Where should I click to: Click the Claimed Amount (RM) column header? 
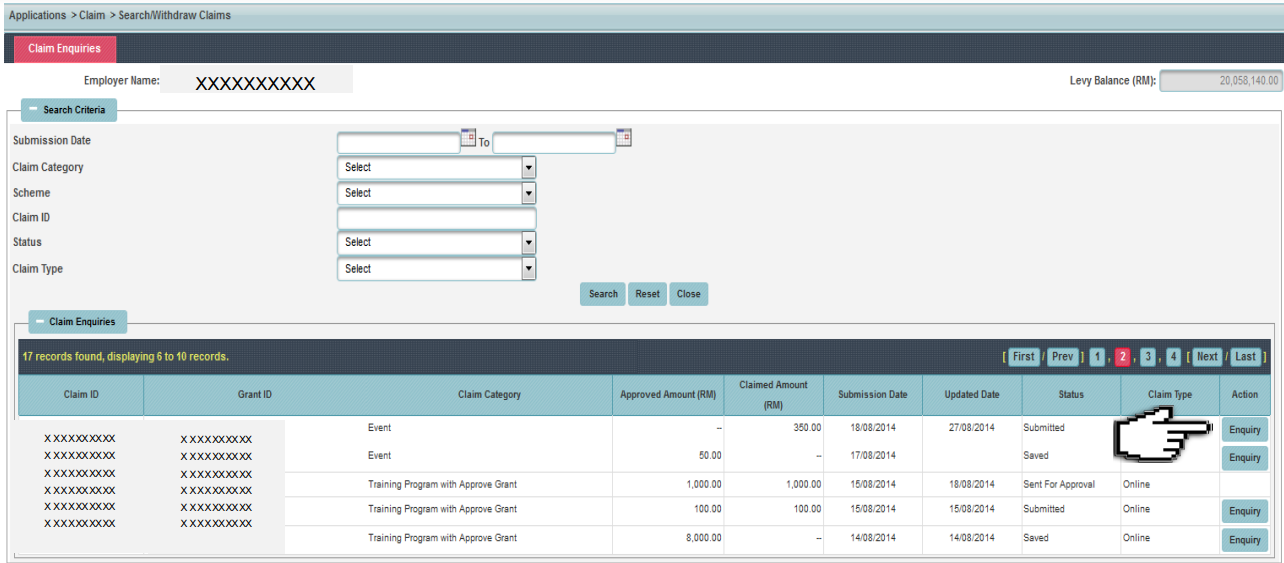tap(773, 395)
